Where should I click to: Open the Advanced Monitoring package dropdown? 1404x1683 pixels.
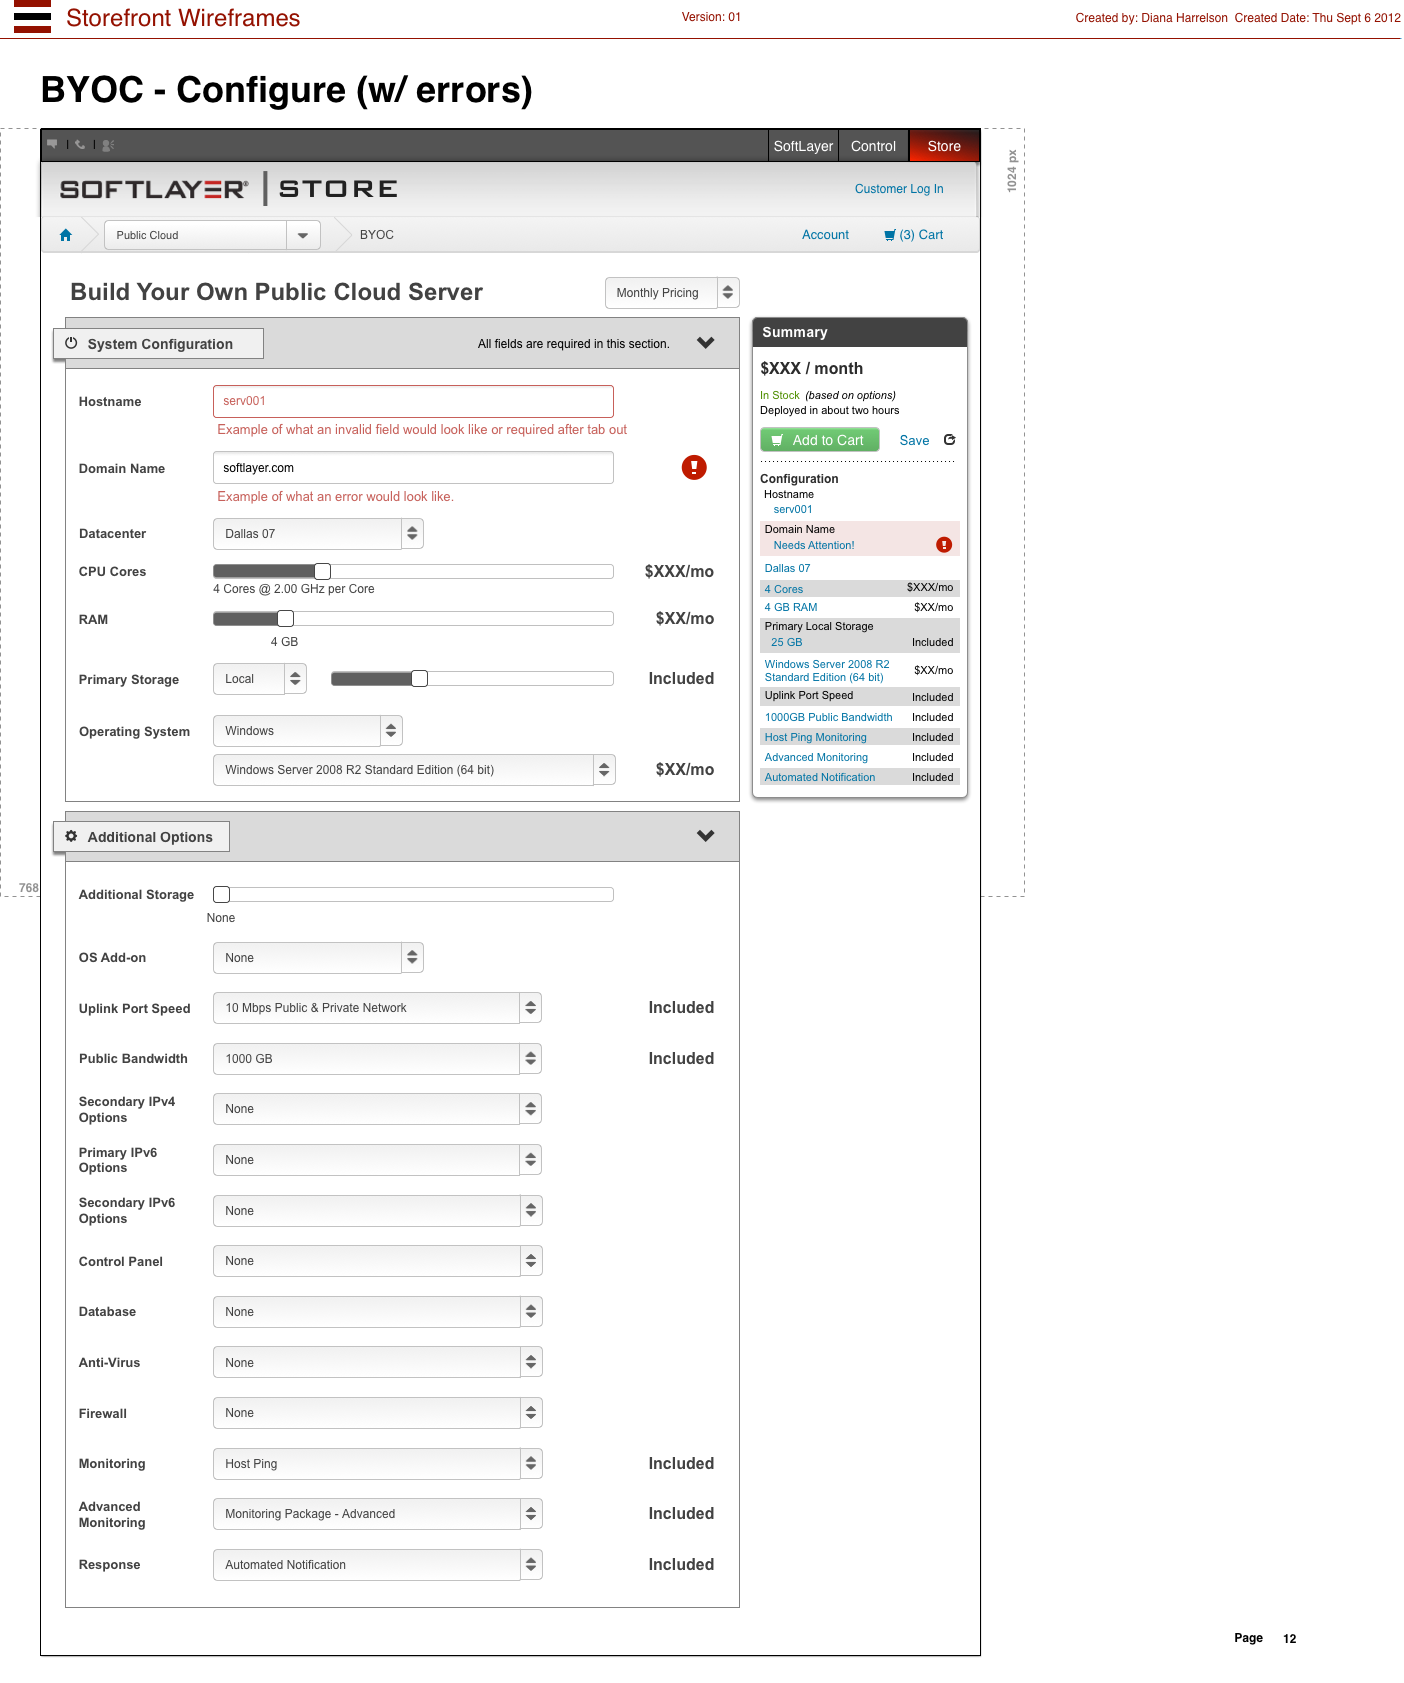pyautogui.click(x=377, y=1514)
